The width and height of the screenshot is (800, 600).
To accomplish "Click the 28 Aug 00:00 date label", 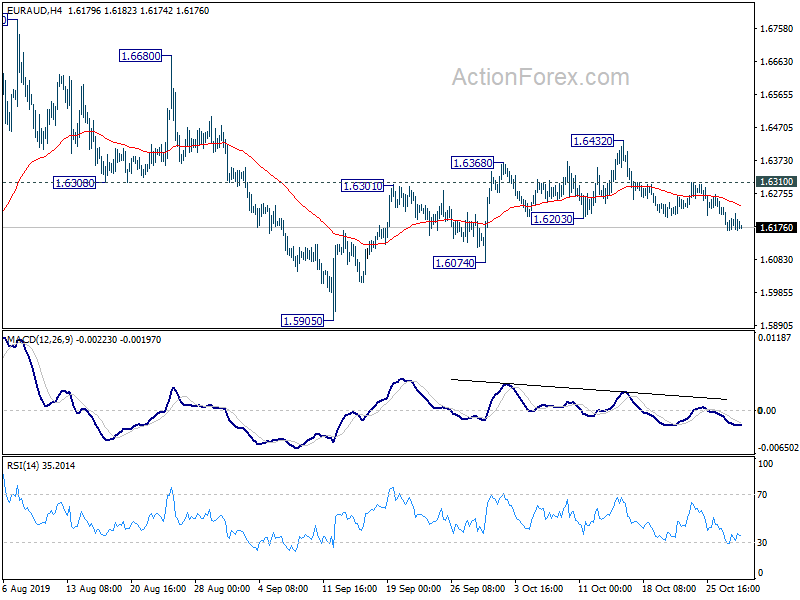I will (x=222, y=588).
